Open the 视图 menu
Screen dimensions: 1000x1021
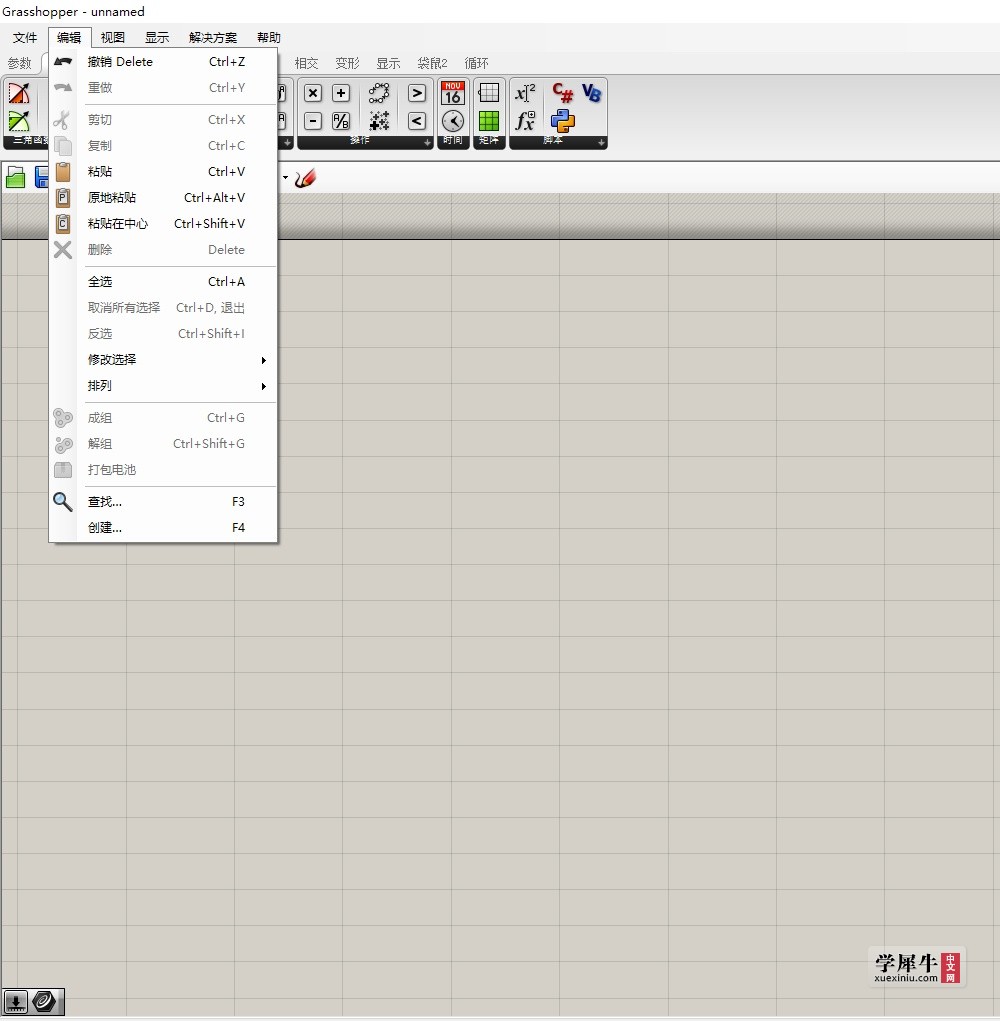click(113, 38)
